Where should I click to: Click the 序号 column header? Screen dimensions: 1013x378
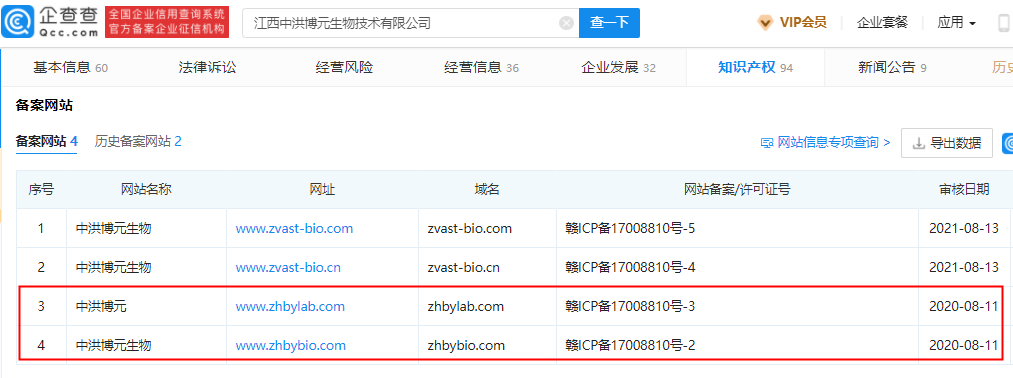[41, 189]
